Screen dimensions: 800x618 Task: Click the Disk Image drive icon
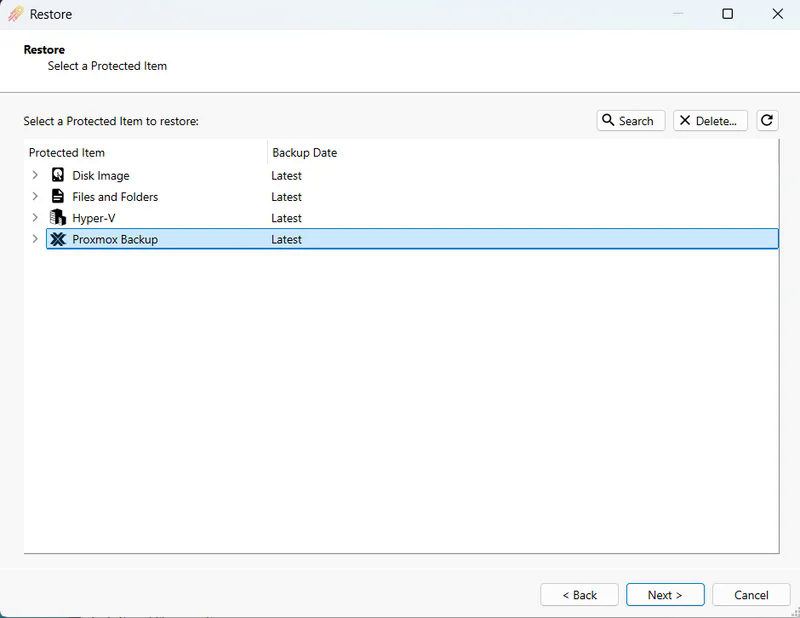(58, 175)
